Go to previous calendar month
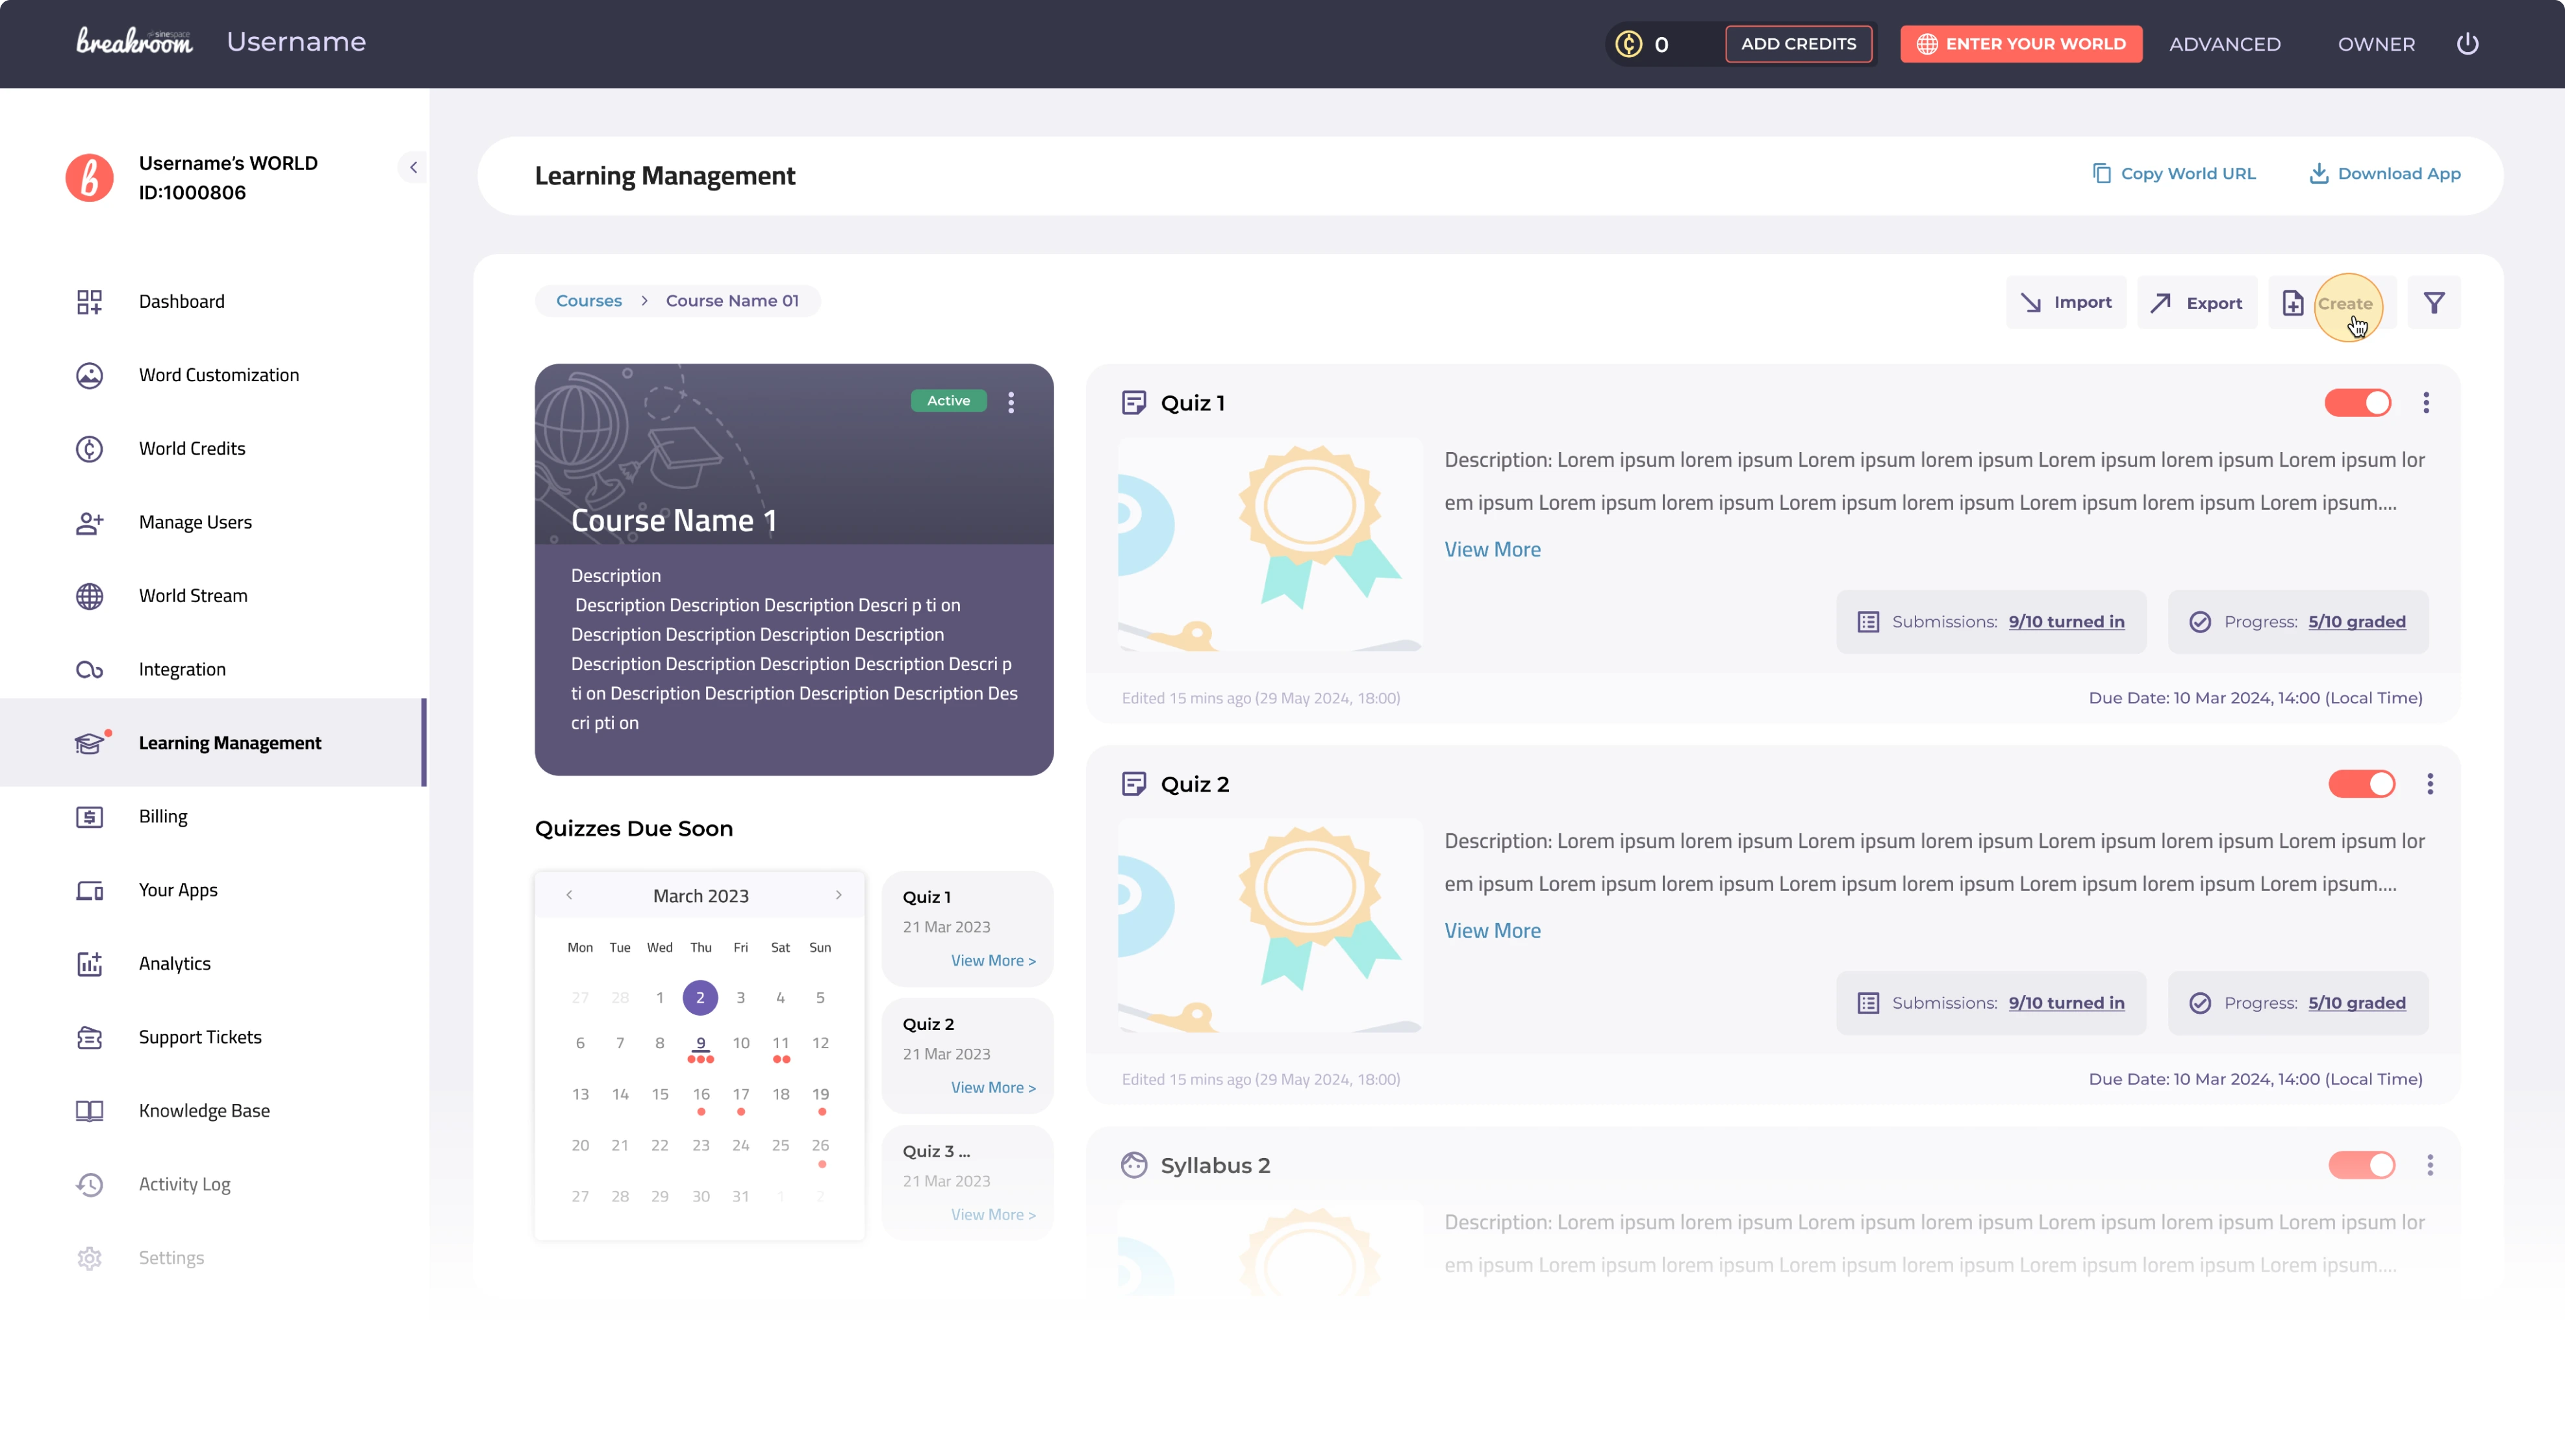Viewport: 2565px width, 1456px height. [x=569, y=895]
